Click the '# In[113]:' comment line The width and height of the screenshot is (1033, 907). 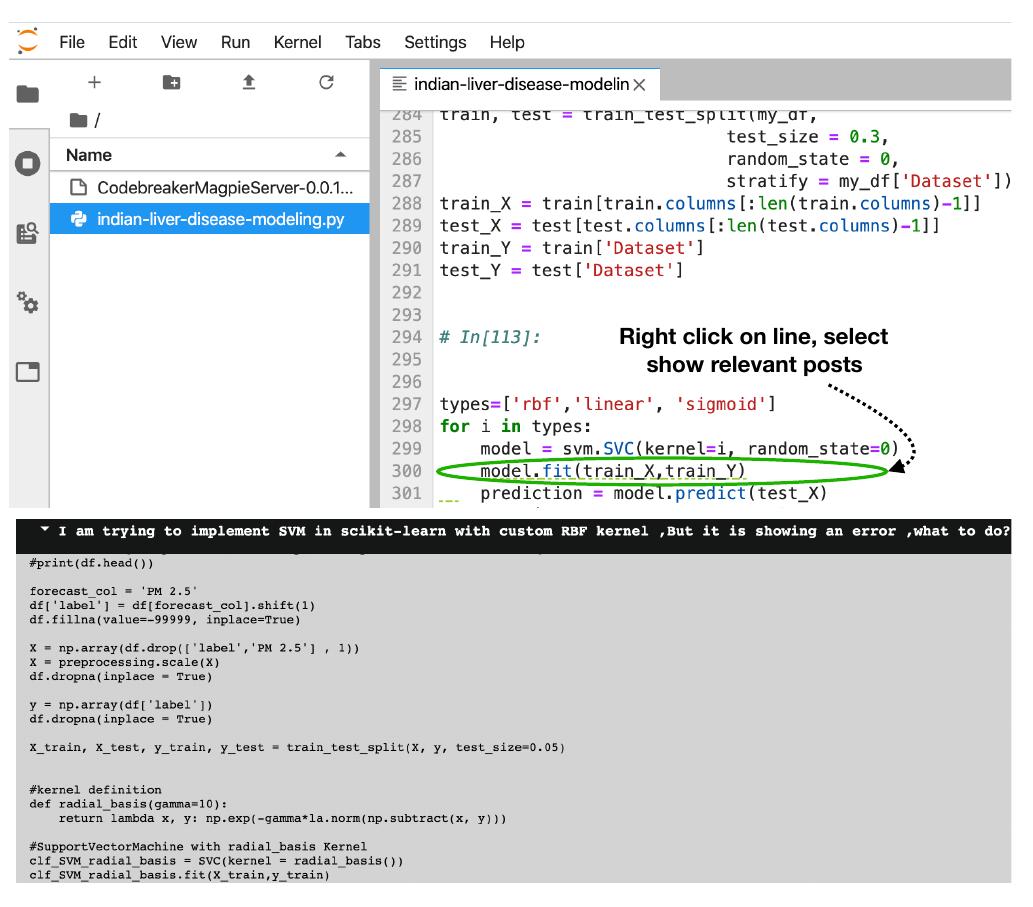click(x=489, y=337)
